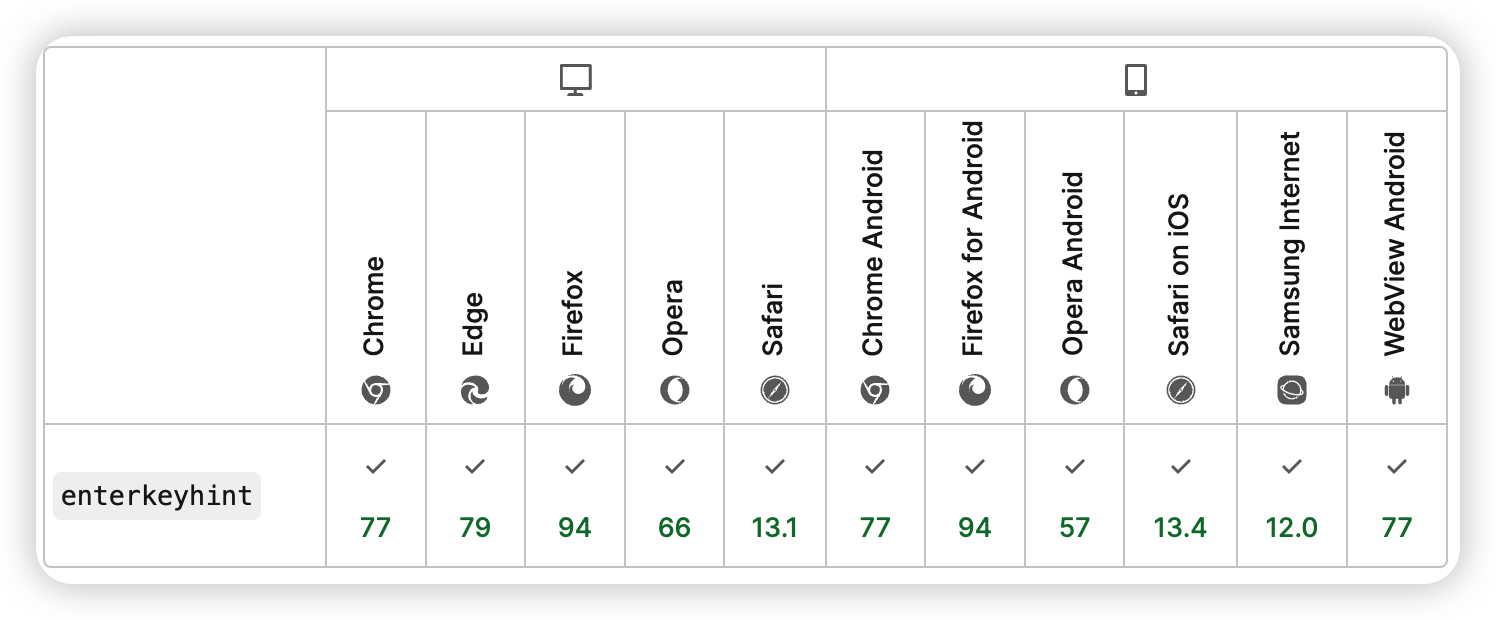
Task: Expand Safari 13.1 support details
Action: [x=774, y=496]
